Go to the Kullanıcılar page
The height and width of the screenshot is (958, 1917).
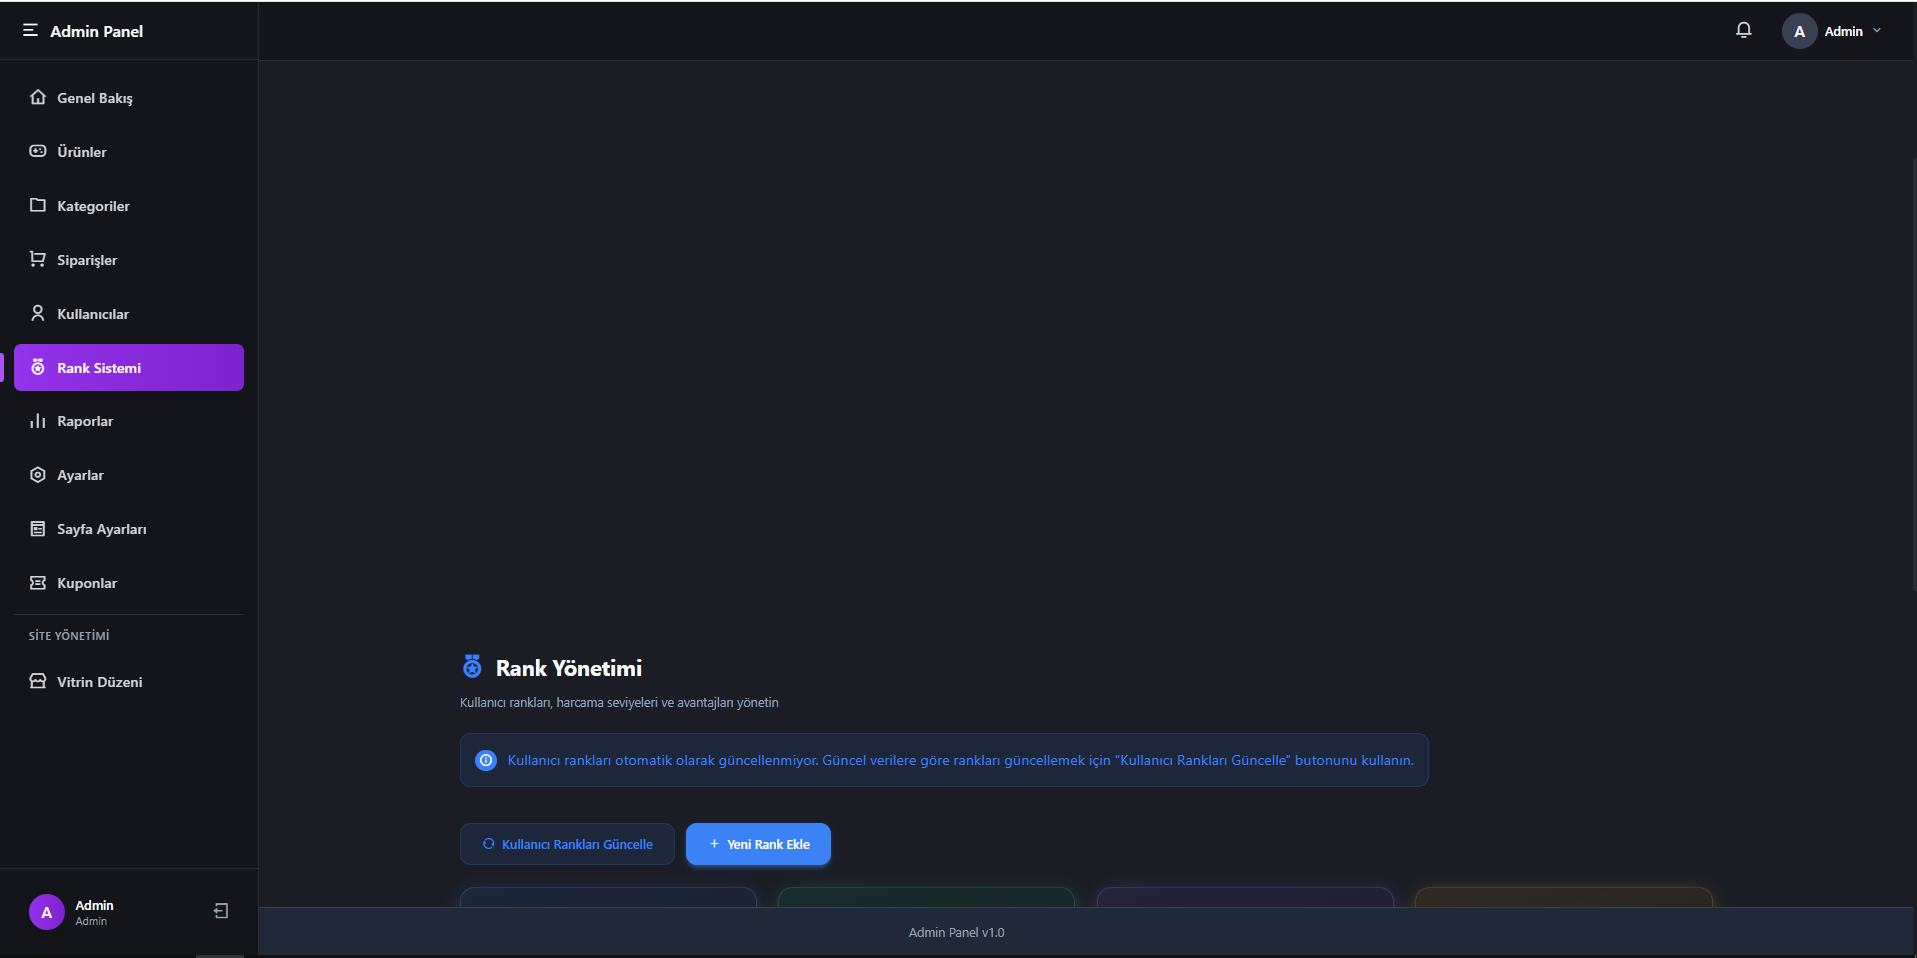click(92, 314)
